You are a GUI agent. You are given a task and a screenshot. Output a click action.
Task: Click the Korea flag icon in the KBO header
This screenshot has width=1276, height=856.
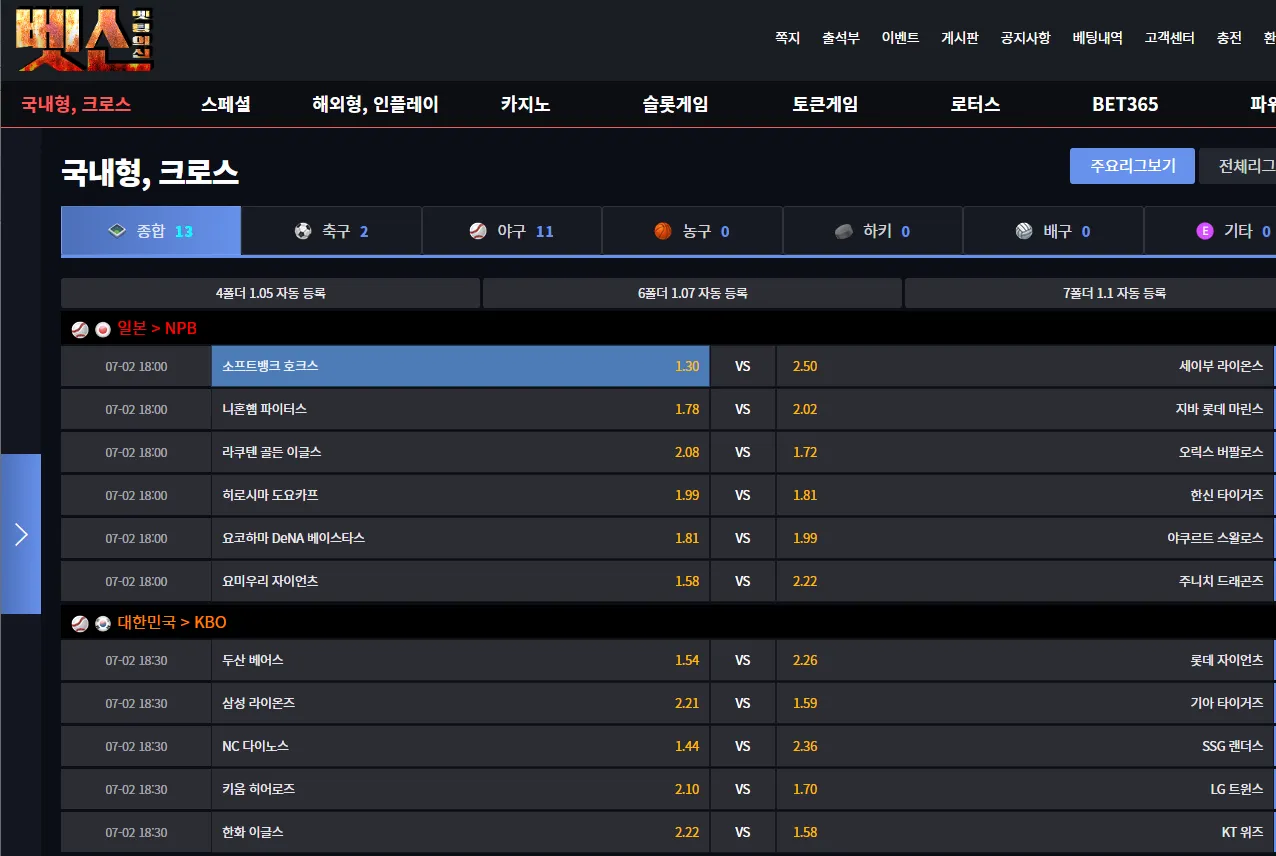(103, 623)
